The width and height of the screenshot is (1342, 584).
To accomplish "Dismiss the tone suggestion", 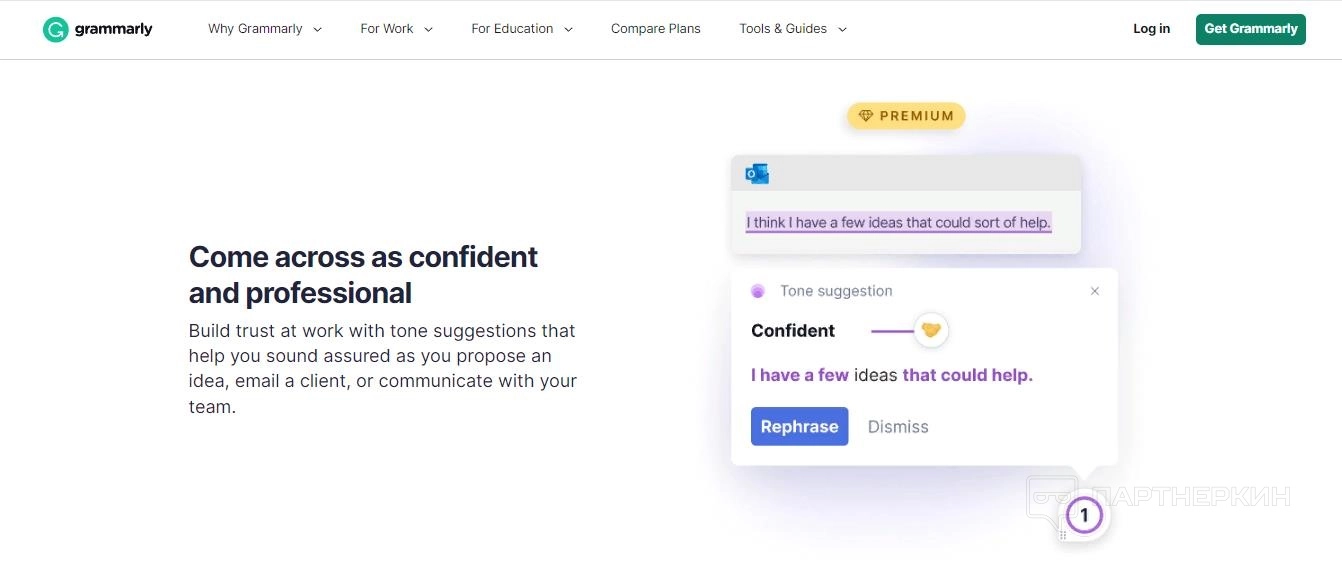I will 898,427.
